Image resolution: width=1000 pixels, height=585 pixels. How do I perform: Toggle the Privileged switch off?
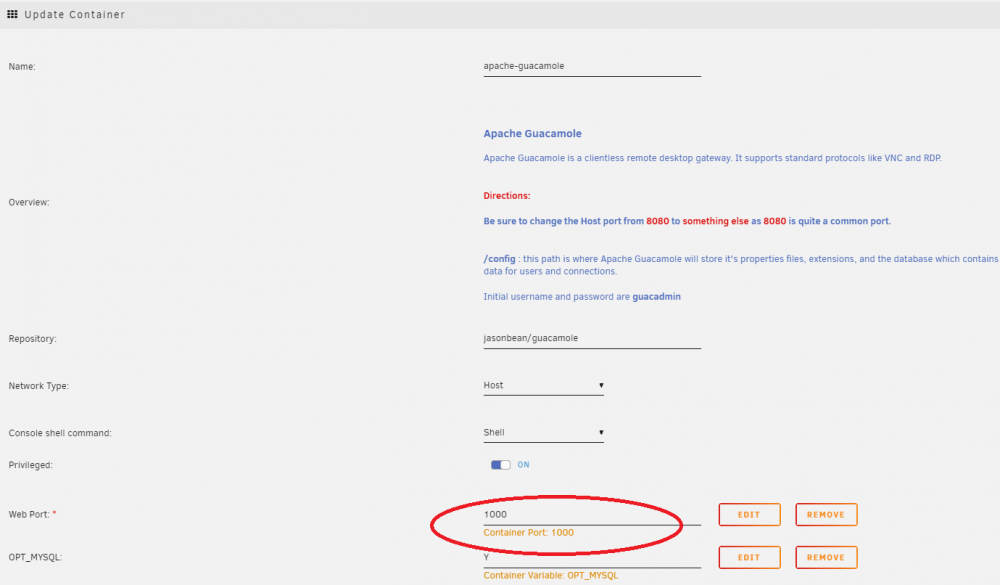pyautogui.click(x=501, y=464)
